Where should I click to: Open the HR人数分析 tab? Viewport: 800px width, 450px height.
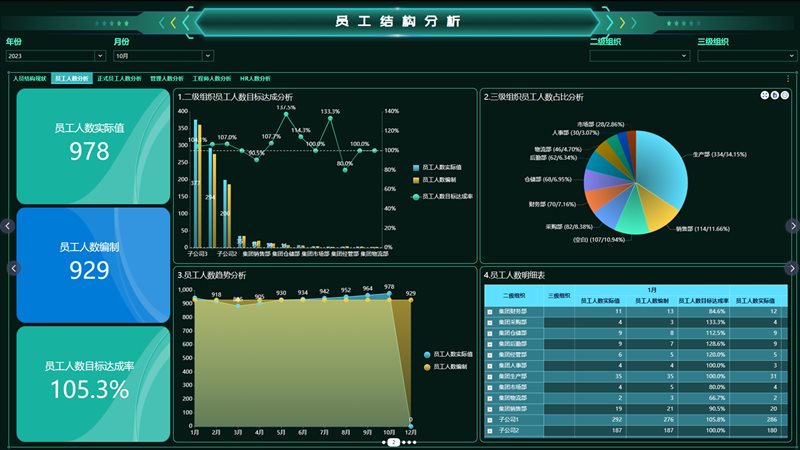(x=255, y=79)
